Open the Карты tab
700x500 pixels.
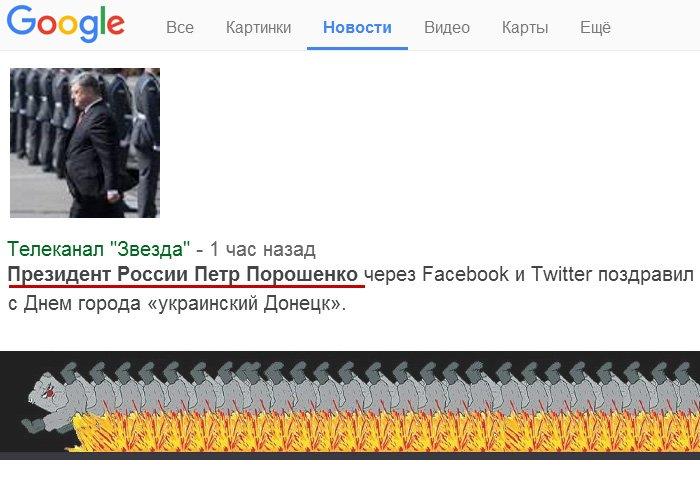coord(525,27)
